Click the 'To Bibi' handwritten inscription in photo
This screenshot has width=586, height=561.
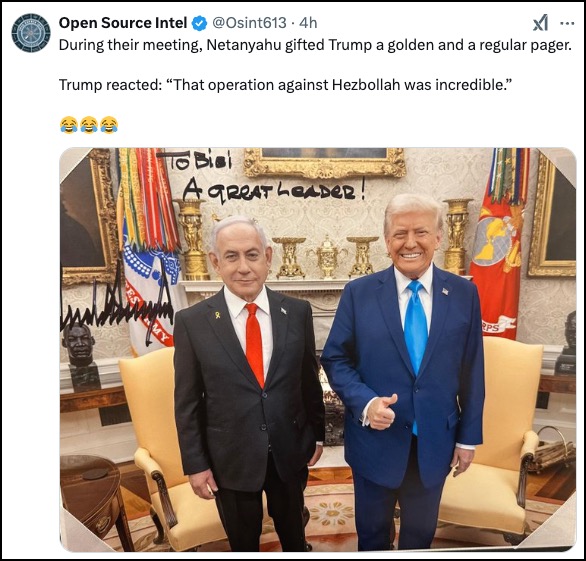[x=195, y=161]
